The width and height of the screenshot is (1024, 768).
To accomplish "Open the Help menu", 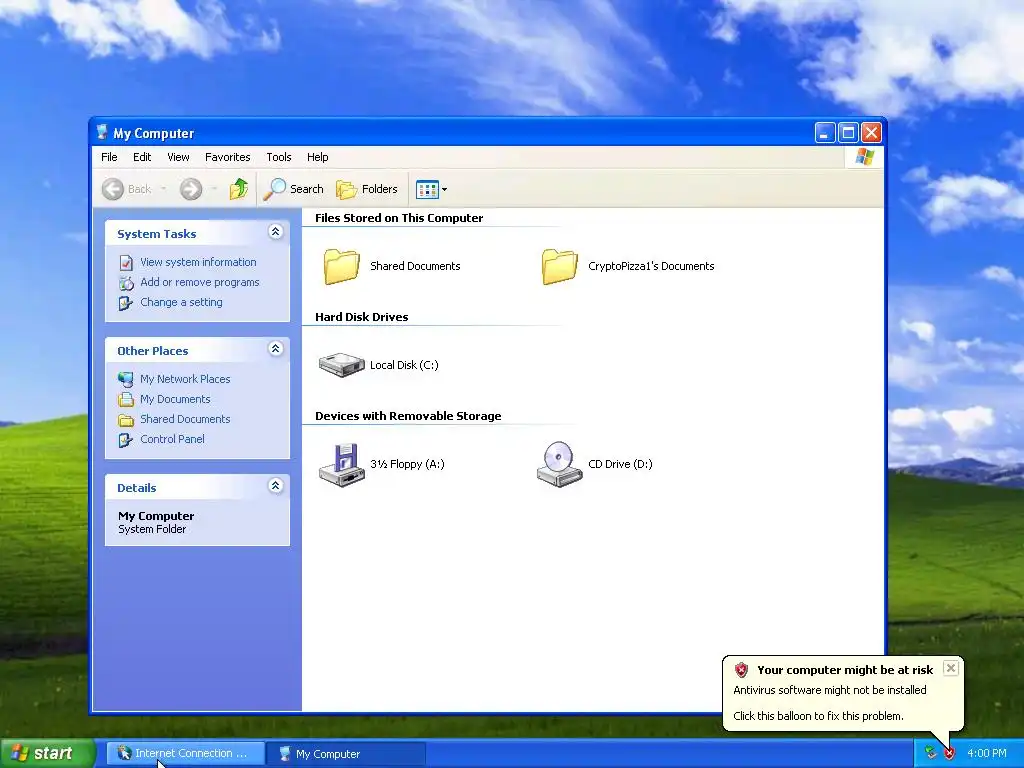I will tap(317, 157).
